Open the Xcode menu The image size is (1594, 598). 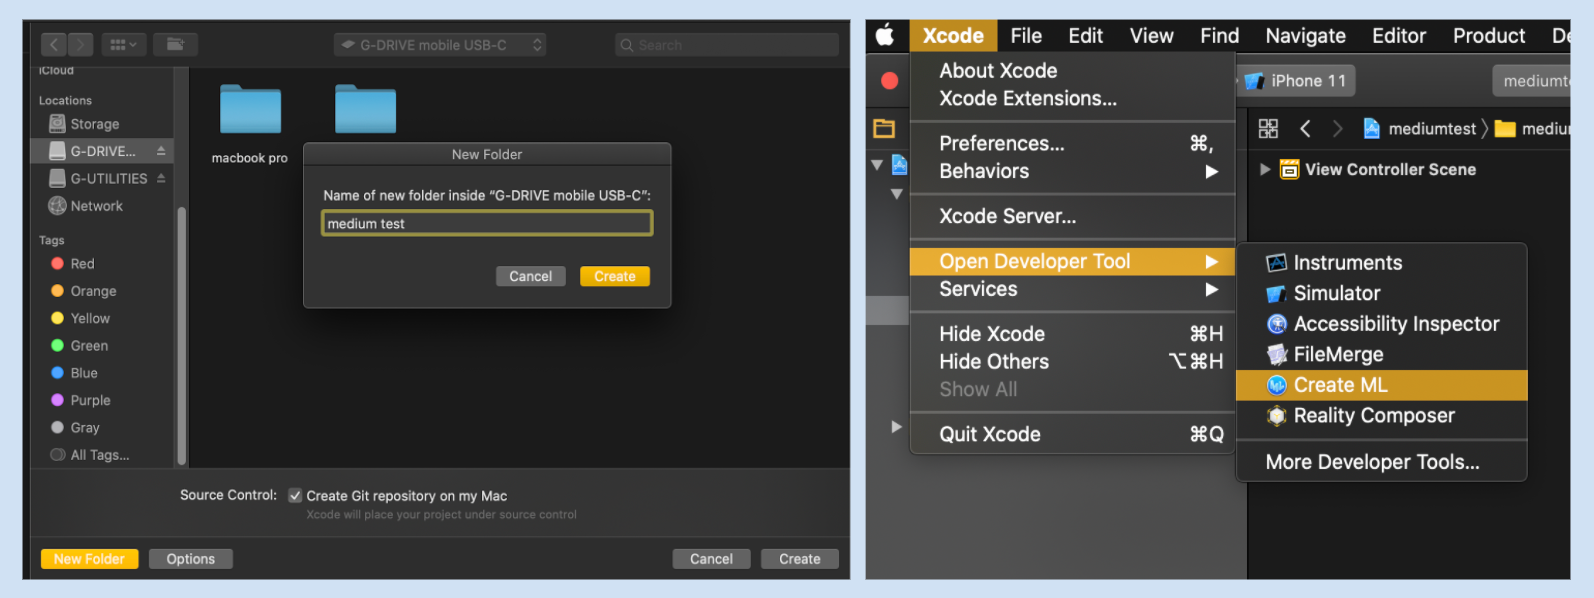pyautogui.click(x=953, y=36)
